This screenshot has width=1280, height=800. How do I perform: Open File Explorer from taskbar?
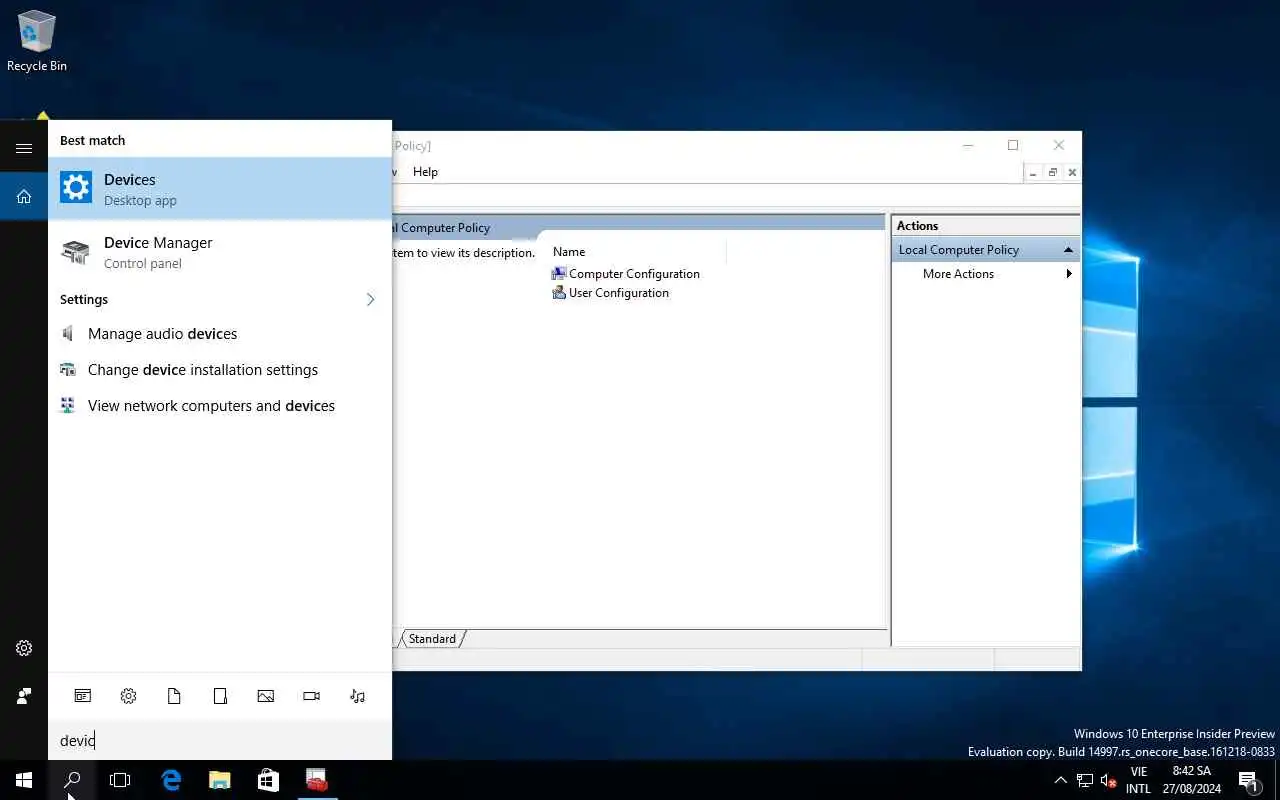coord(220,780)
